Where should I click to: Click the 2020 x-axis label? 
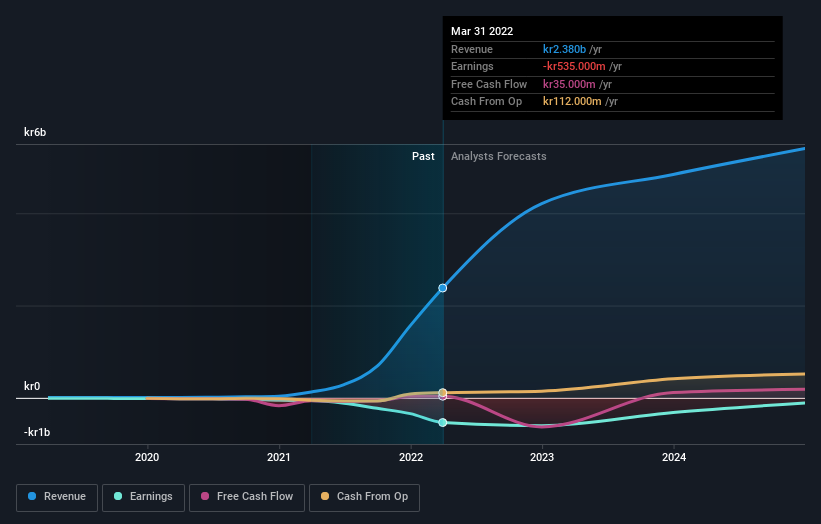click(x=147, y=457)
